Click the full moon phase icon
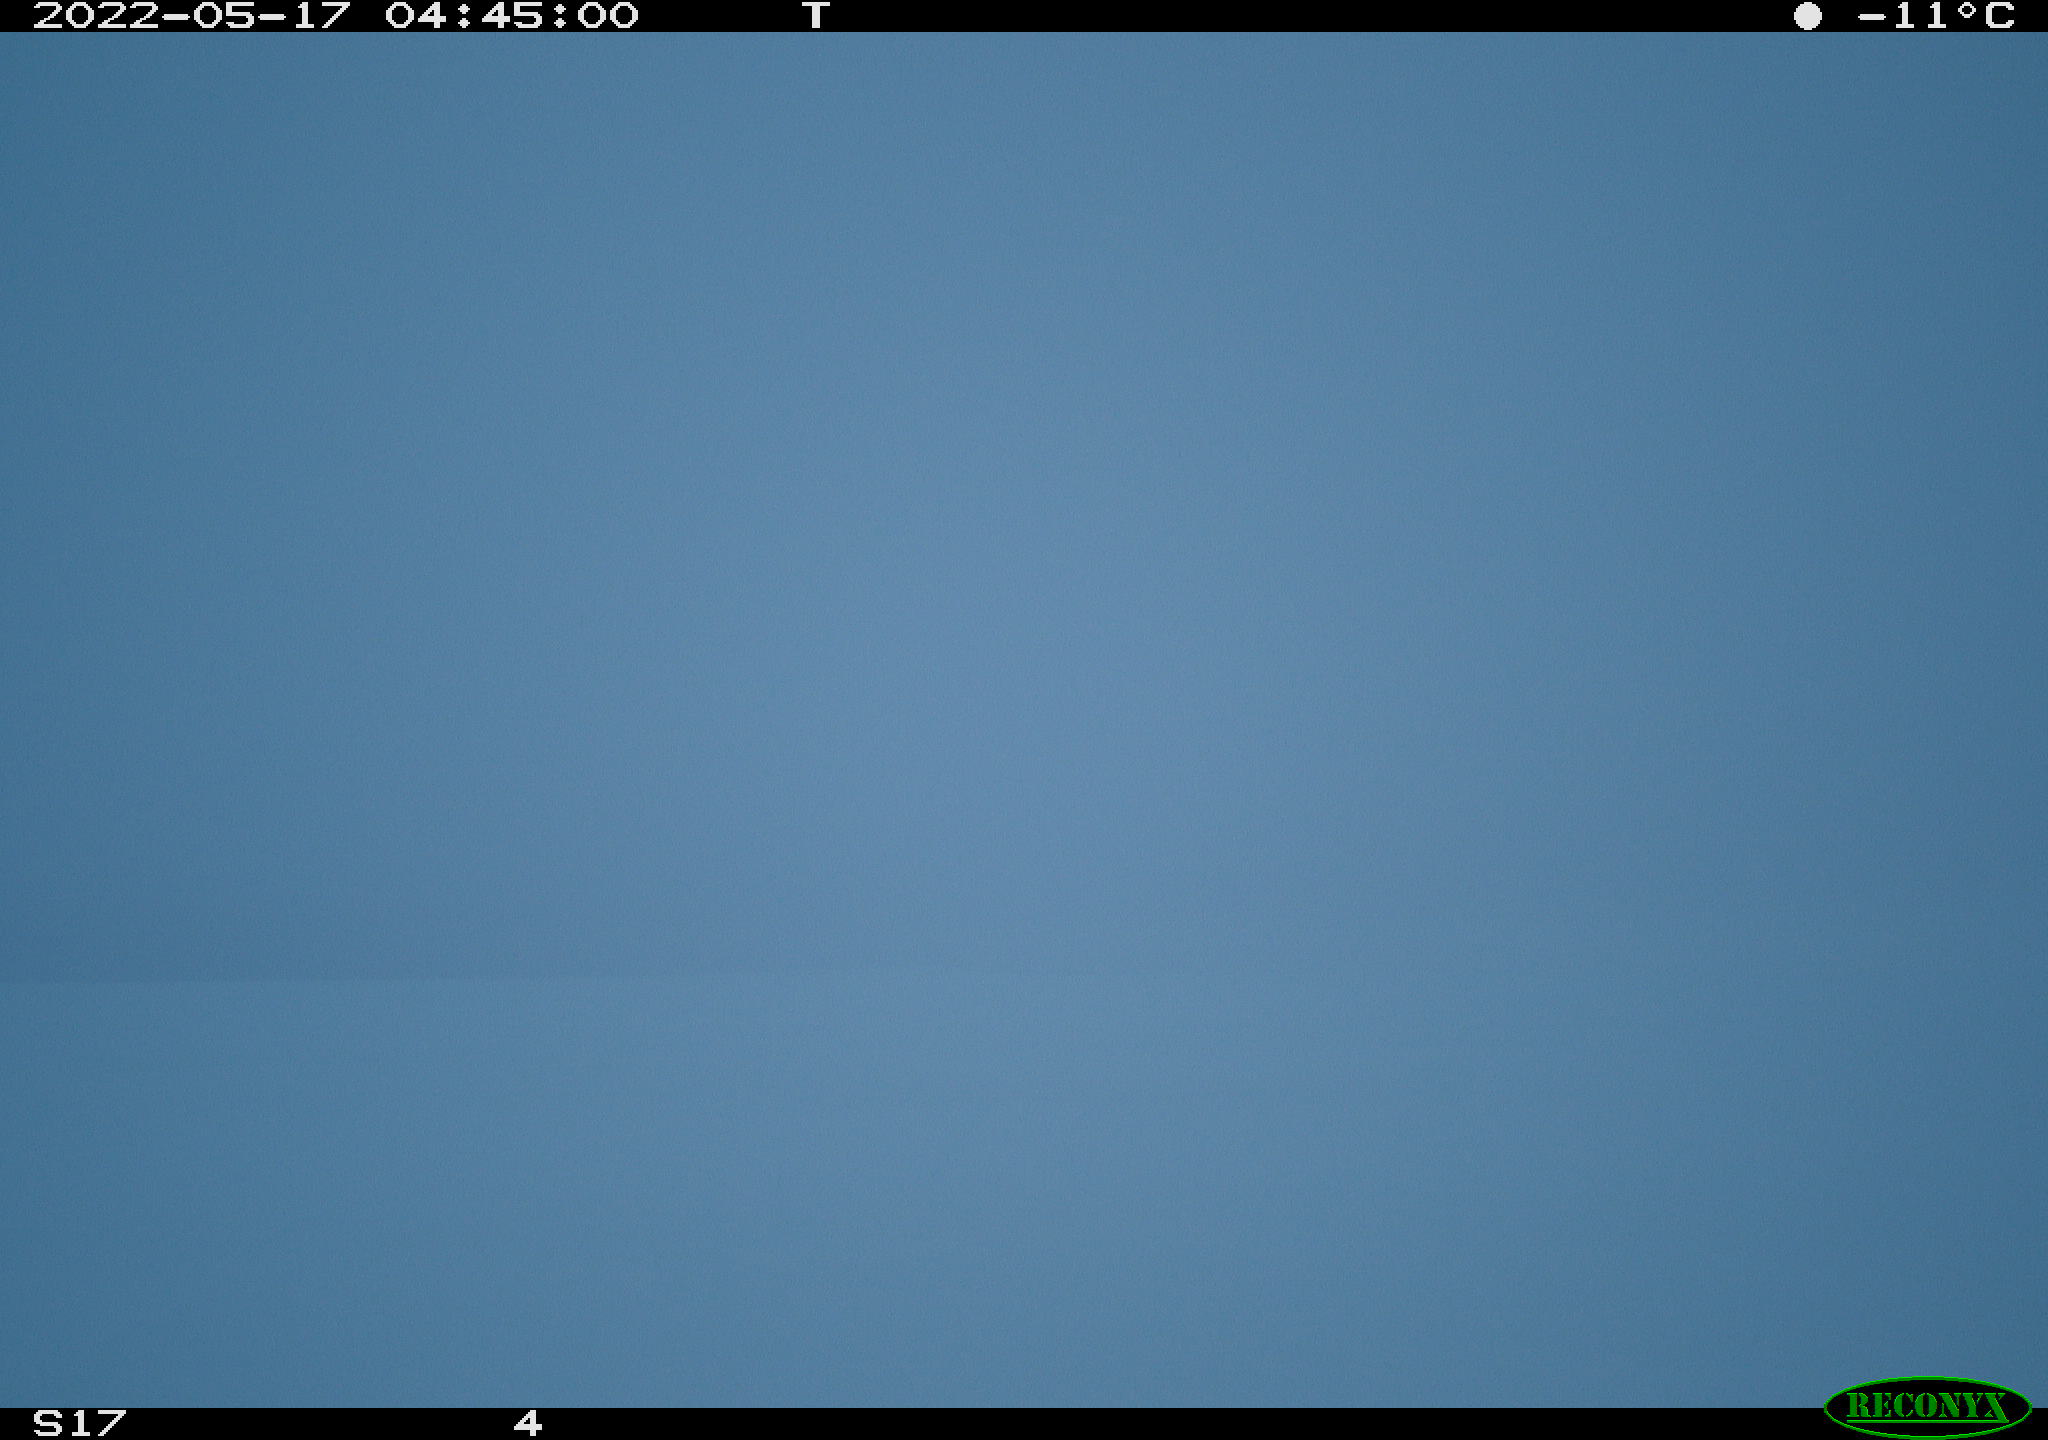 (1807, 16)
